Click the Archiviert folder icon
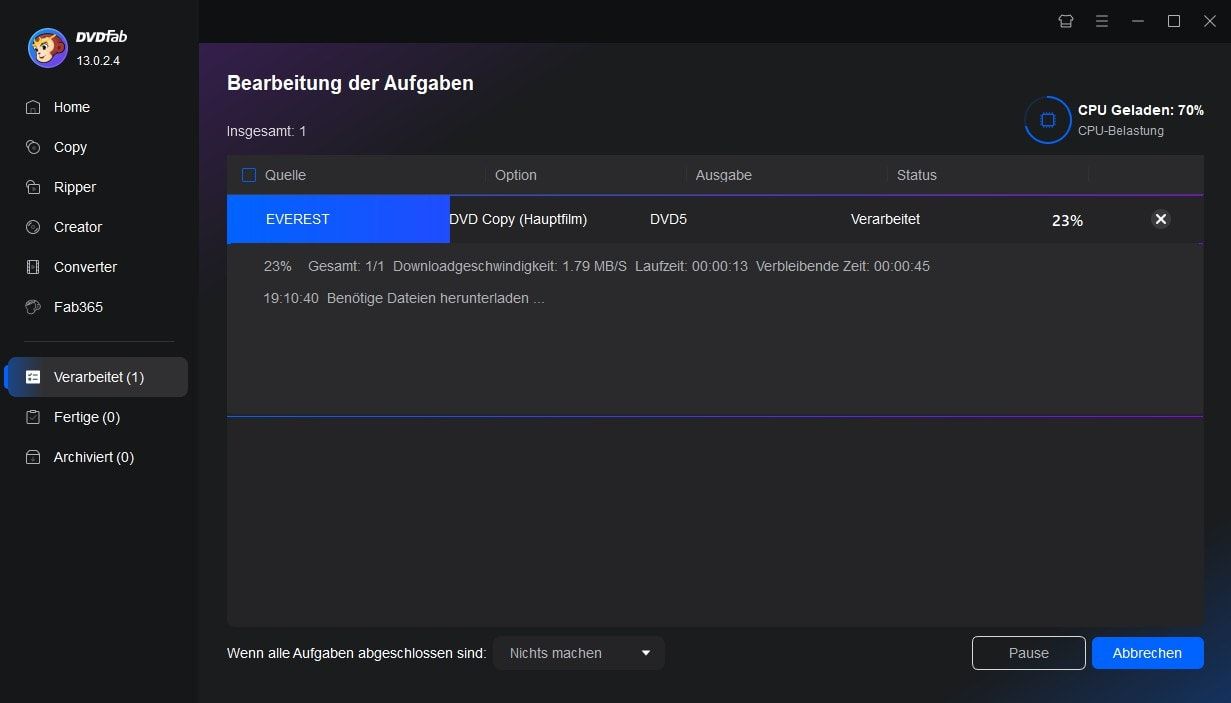This screenshot has height=703, width=1231. tap(34, 457)
